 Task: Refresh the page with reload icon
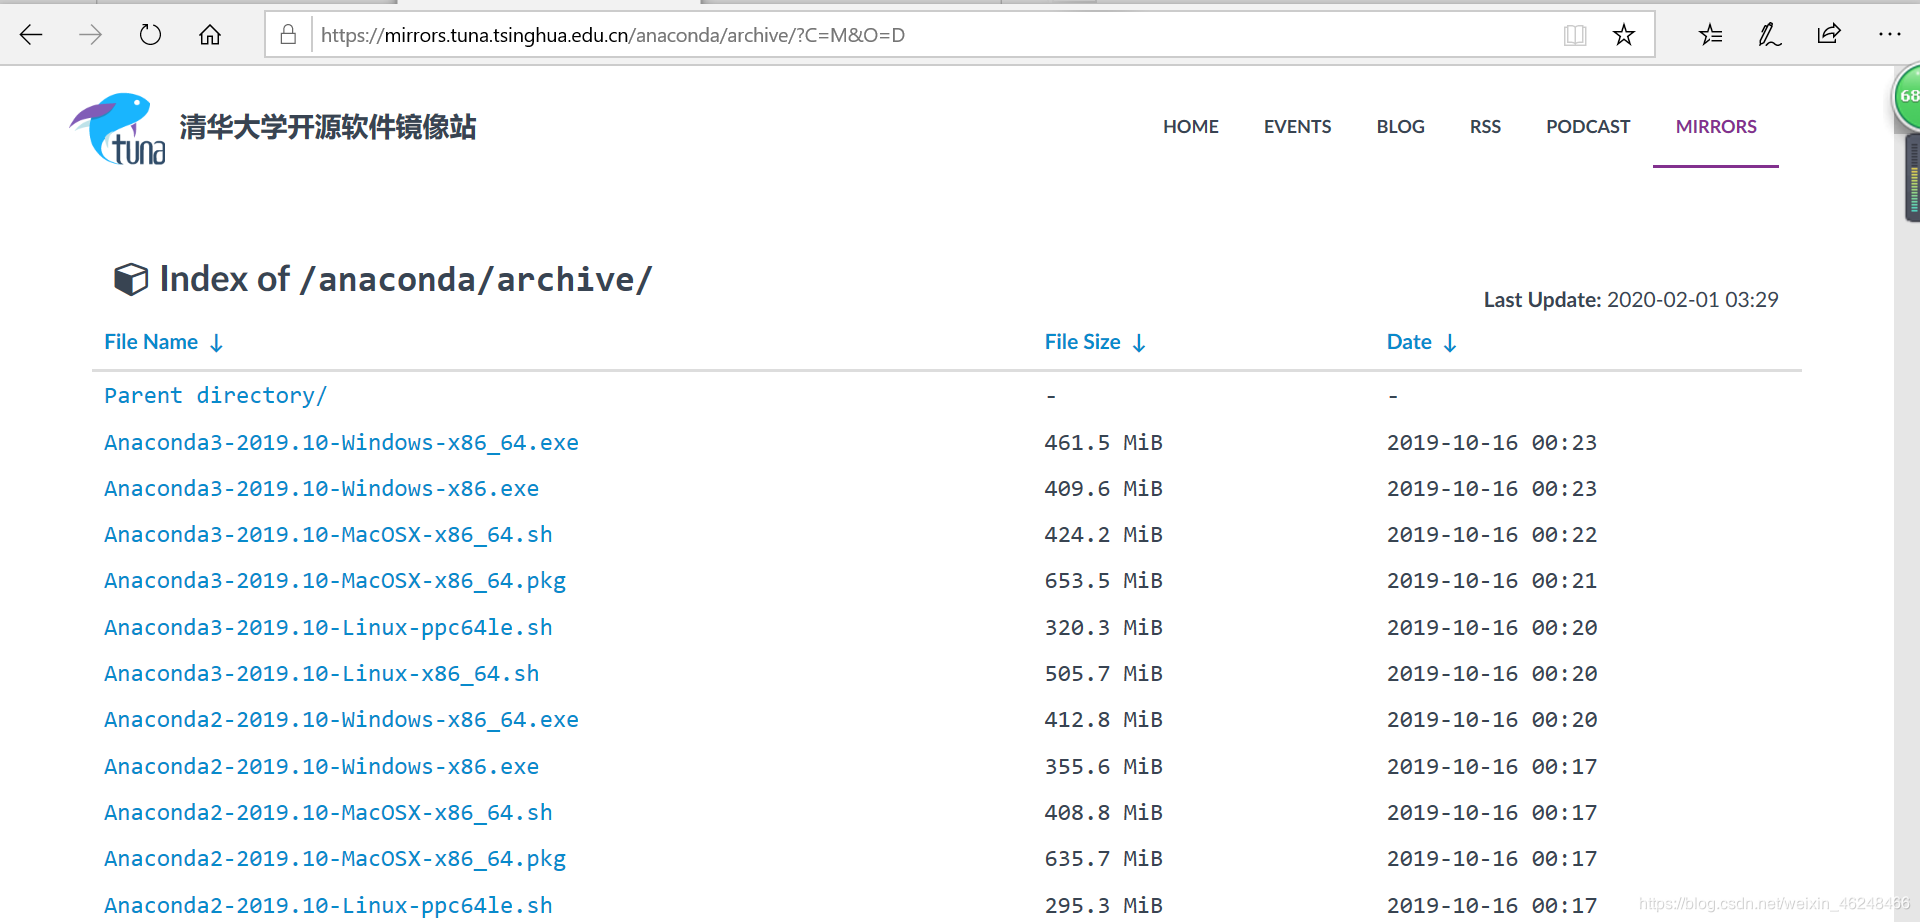click(x=150, y=35)
